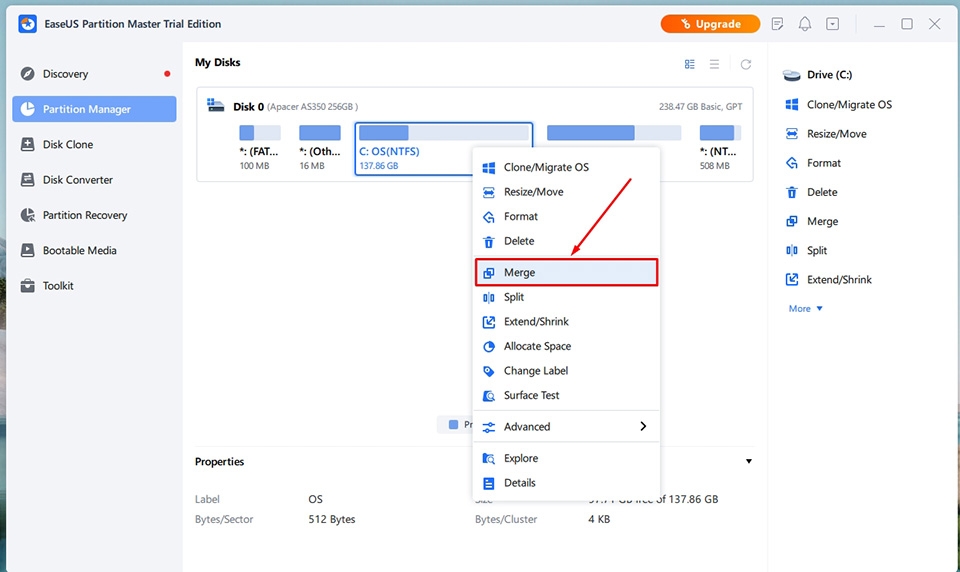Open Disk Converter in the sidebar
Image resolution: width=960 pixels, height=572 pixels.
click(x=94, y=179)
